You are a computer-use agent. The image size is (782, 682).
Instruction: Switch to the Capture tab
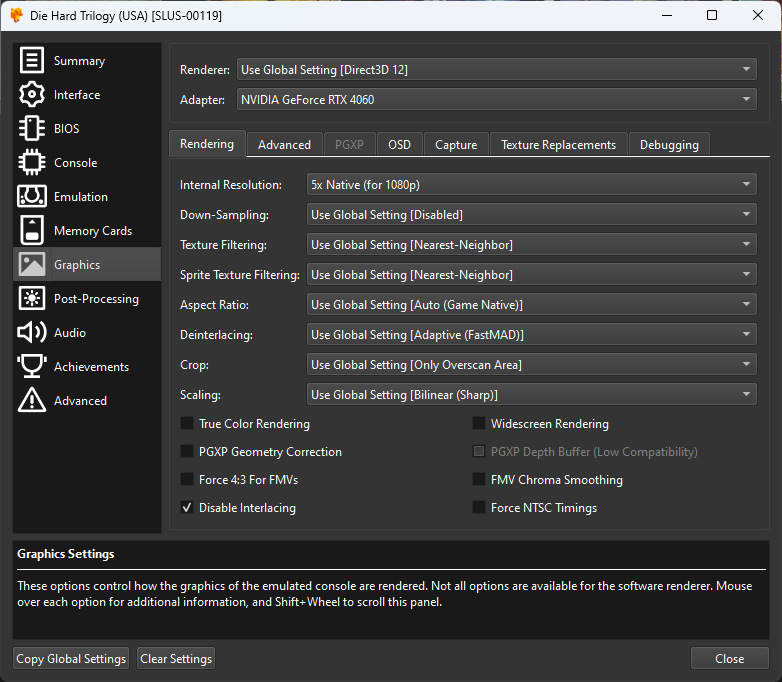[x=456, y=145]
